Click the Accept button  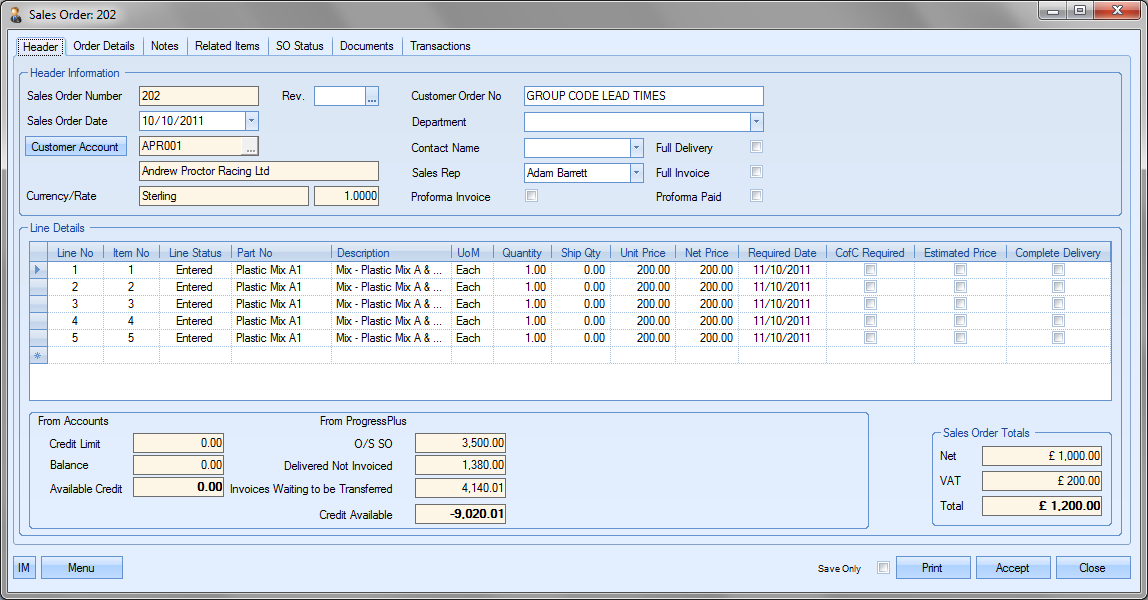tap(1012, 568)
